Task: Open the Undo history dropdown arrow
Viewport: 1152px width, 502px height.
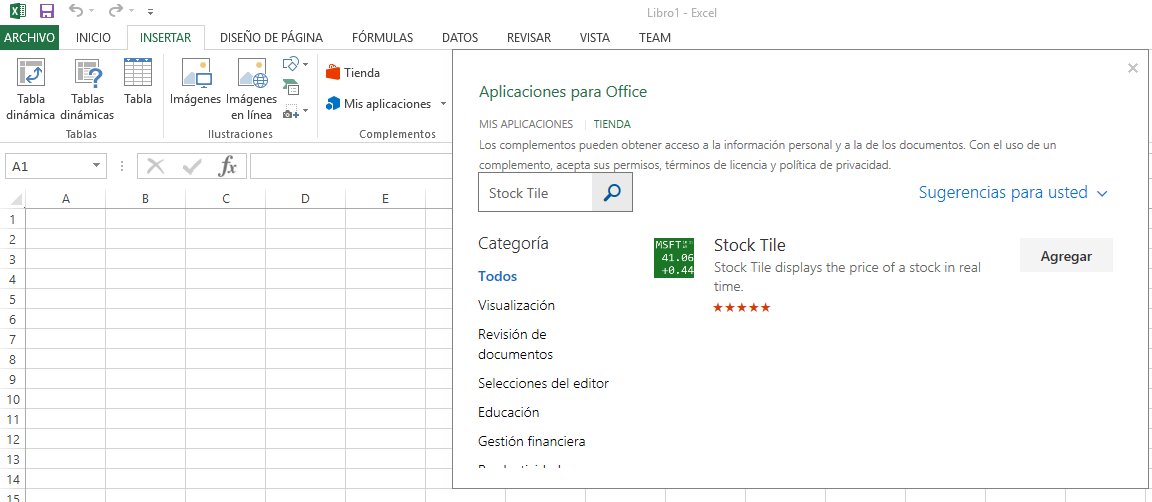Action: 91,11
